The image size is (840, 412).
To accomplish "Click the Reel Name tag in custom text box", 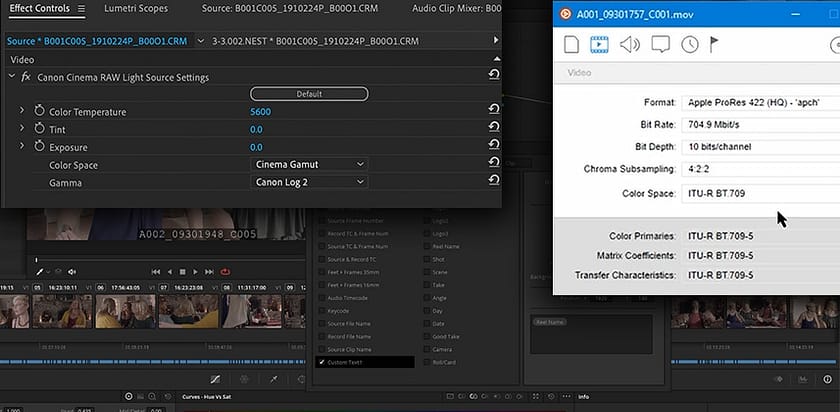I will (549, 322).
